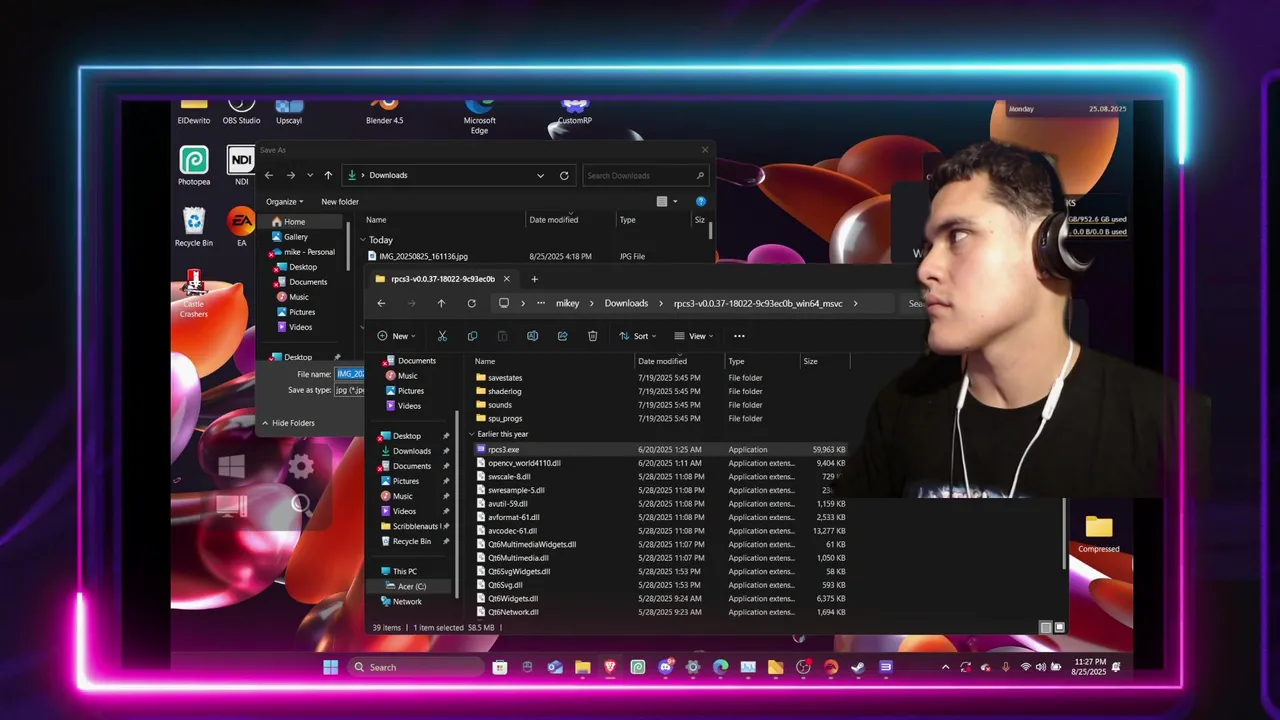
Task: Collapse the Earlier this year group
Action: coord(472,434)
